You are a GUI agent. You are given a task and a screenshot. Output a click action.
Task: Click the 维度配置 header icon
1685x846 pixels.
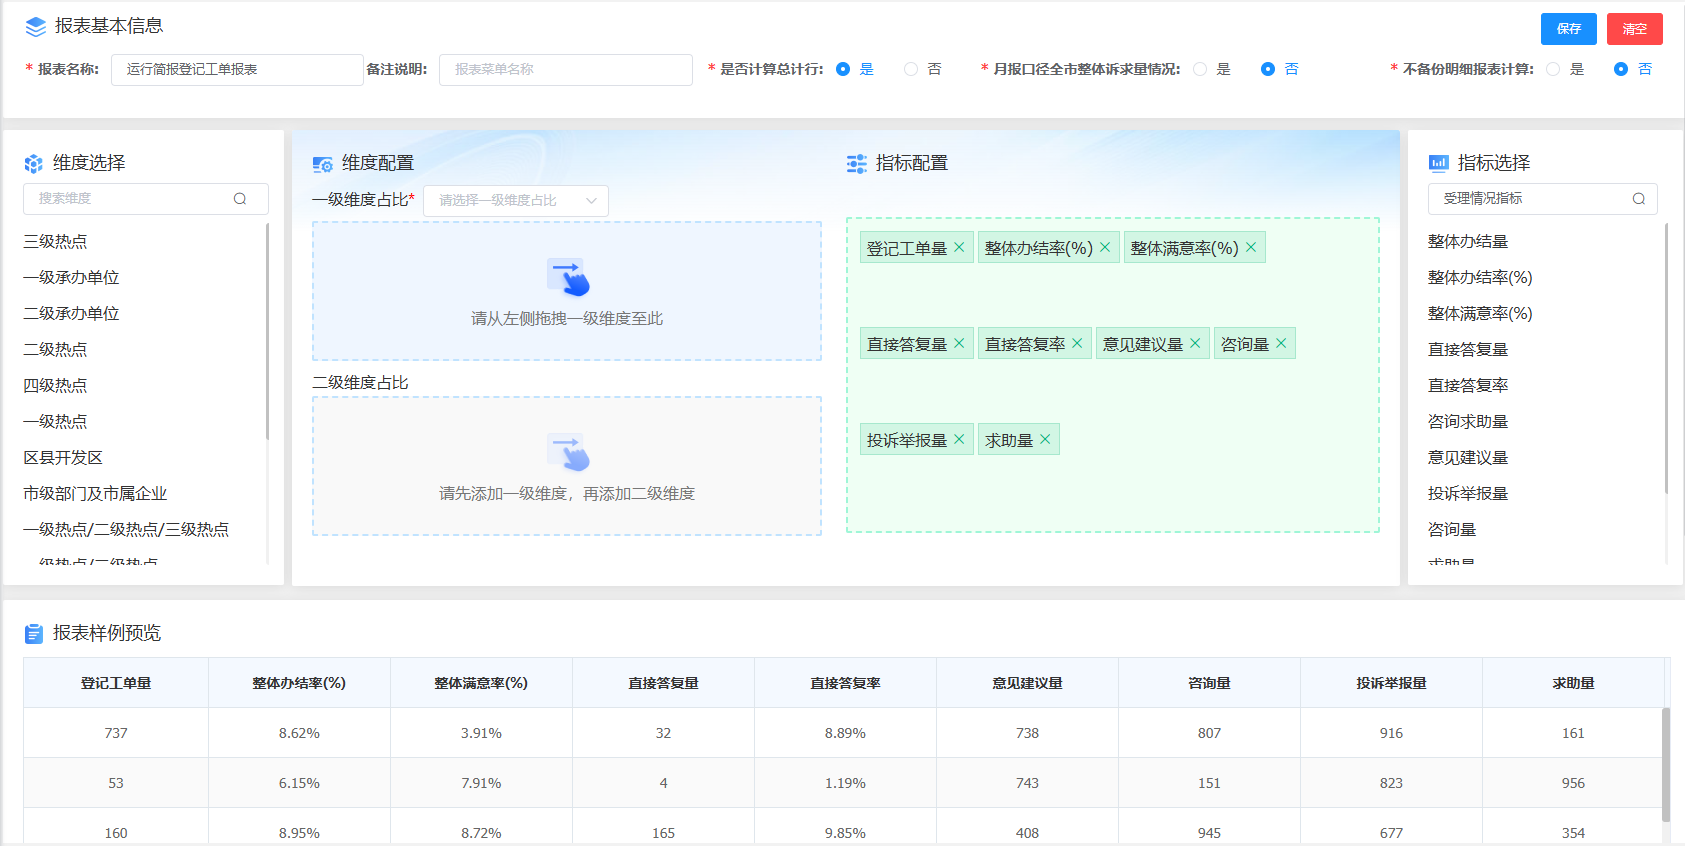(322, 164)
